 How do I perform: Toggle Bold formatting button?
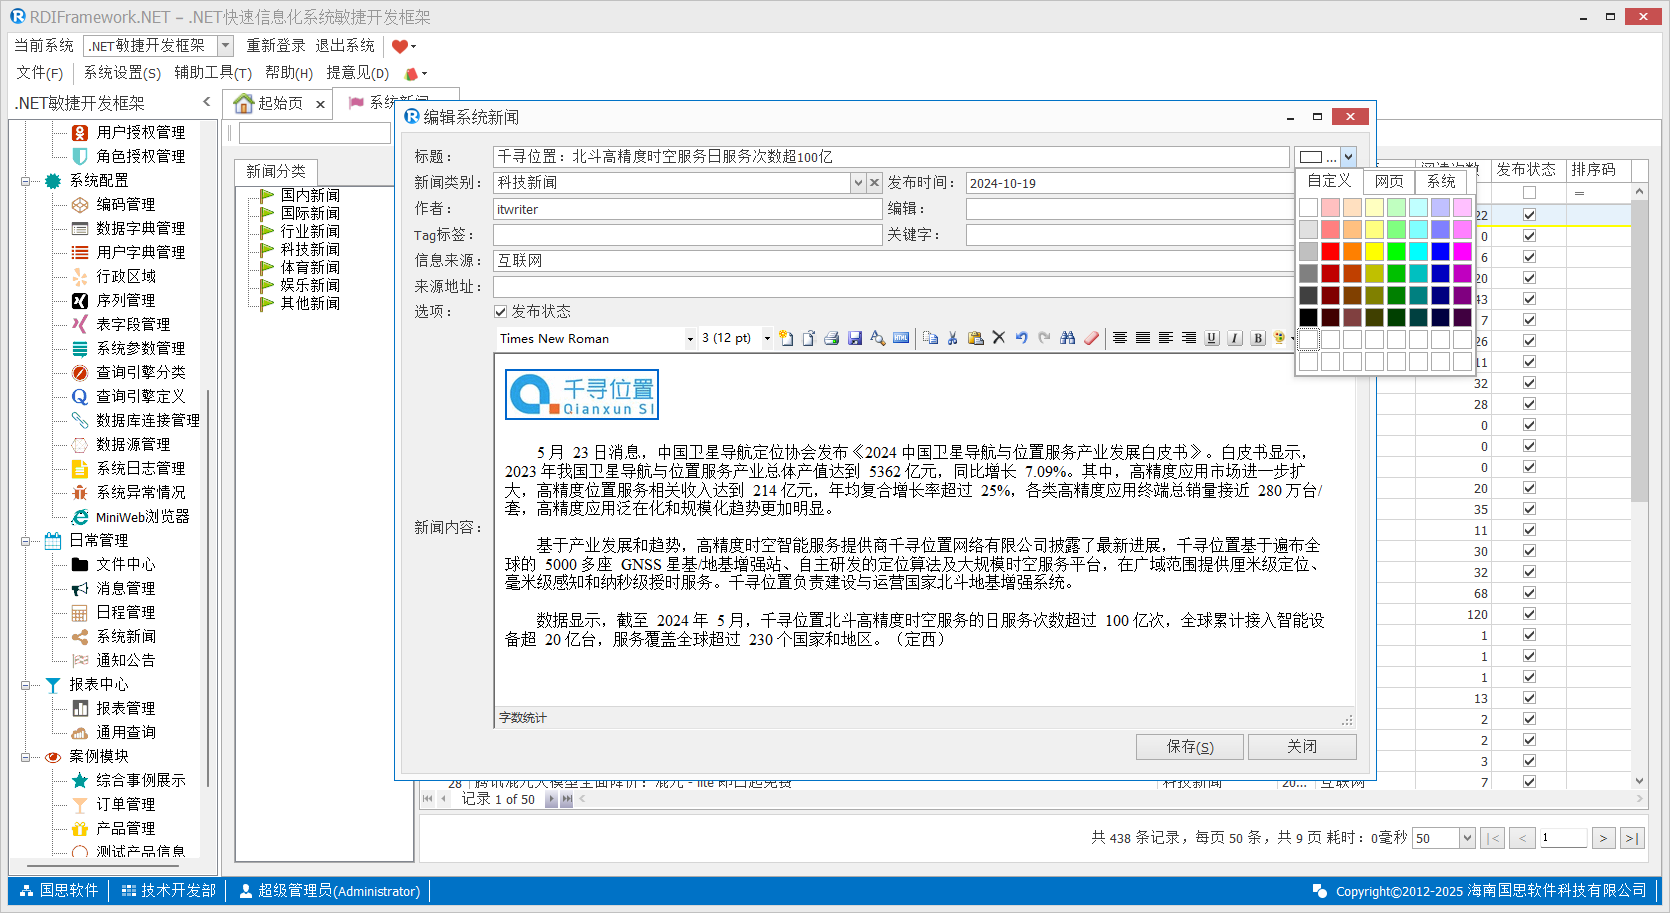click(1258, 339)
